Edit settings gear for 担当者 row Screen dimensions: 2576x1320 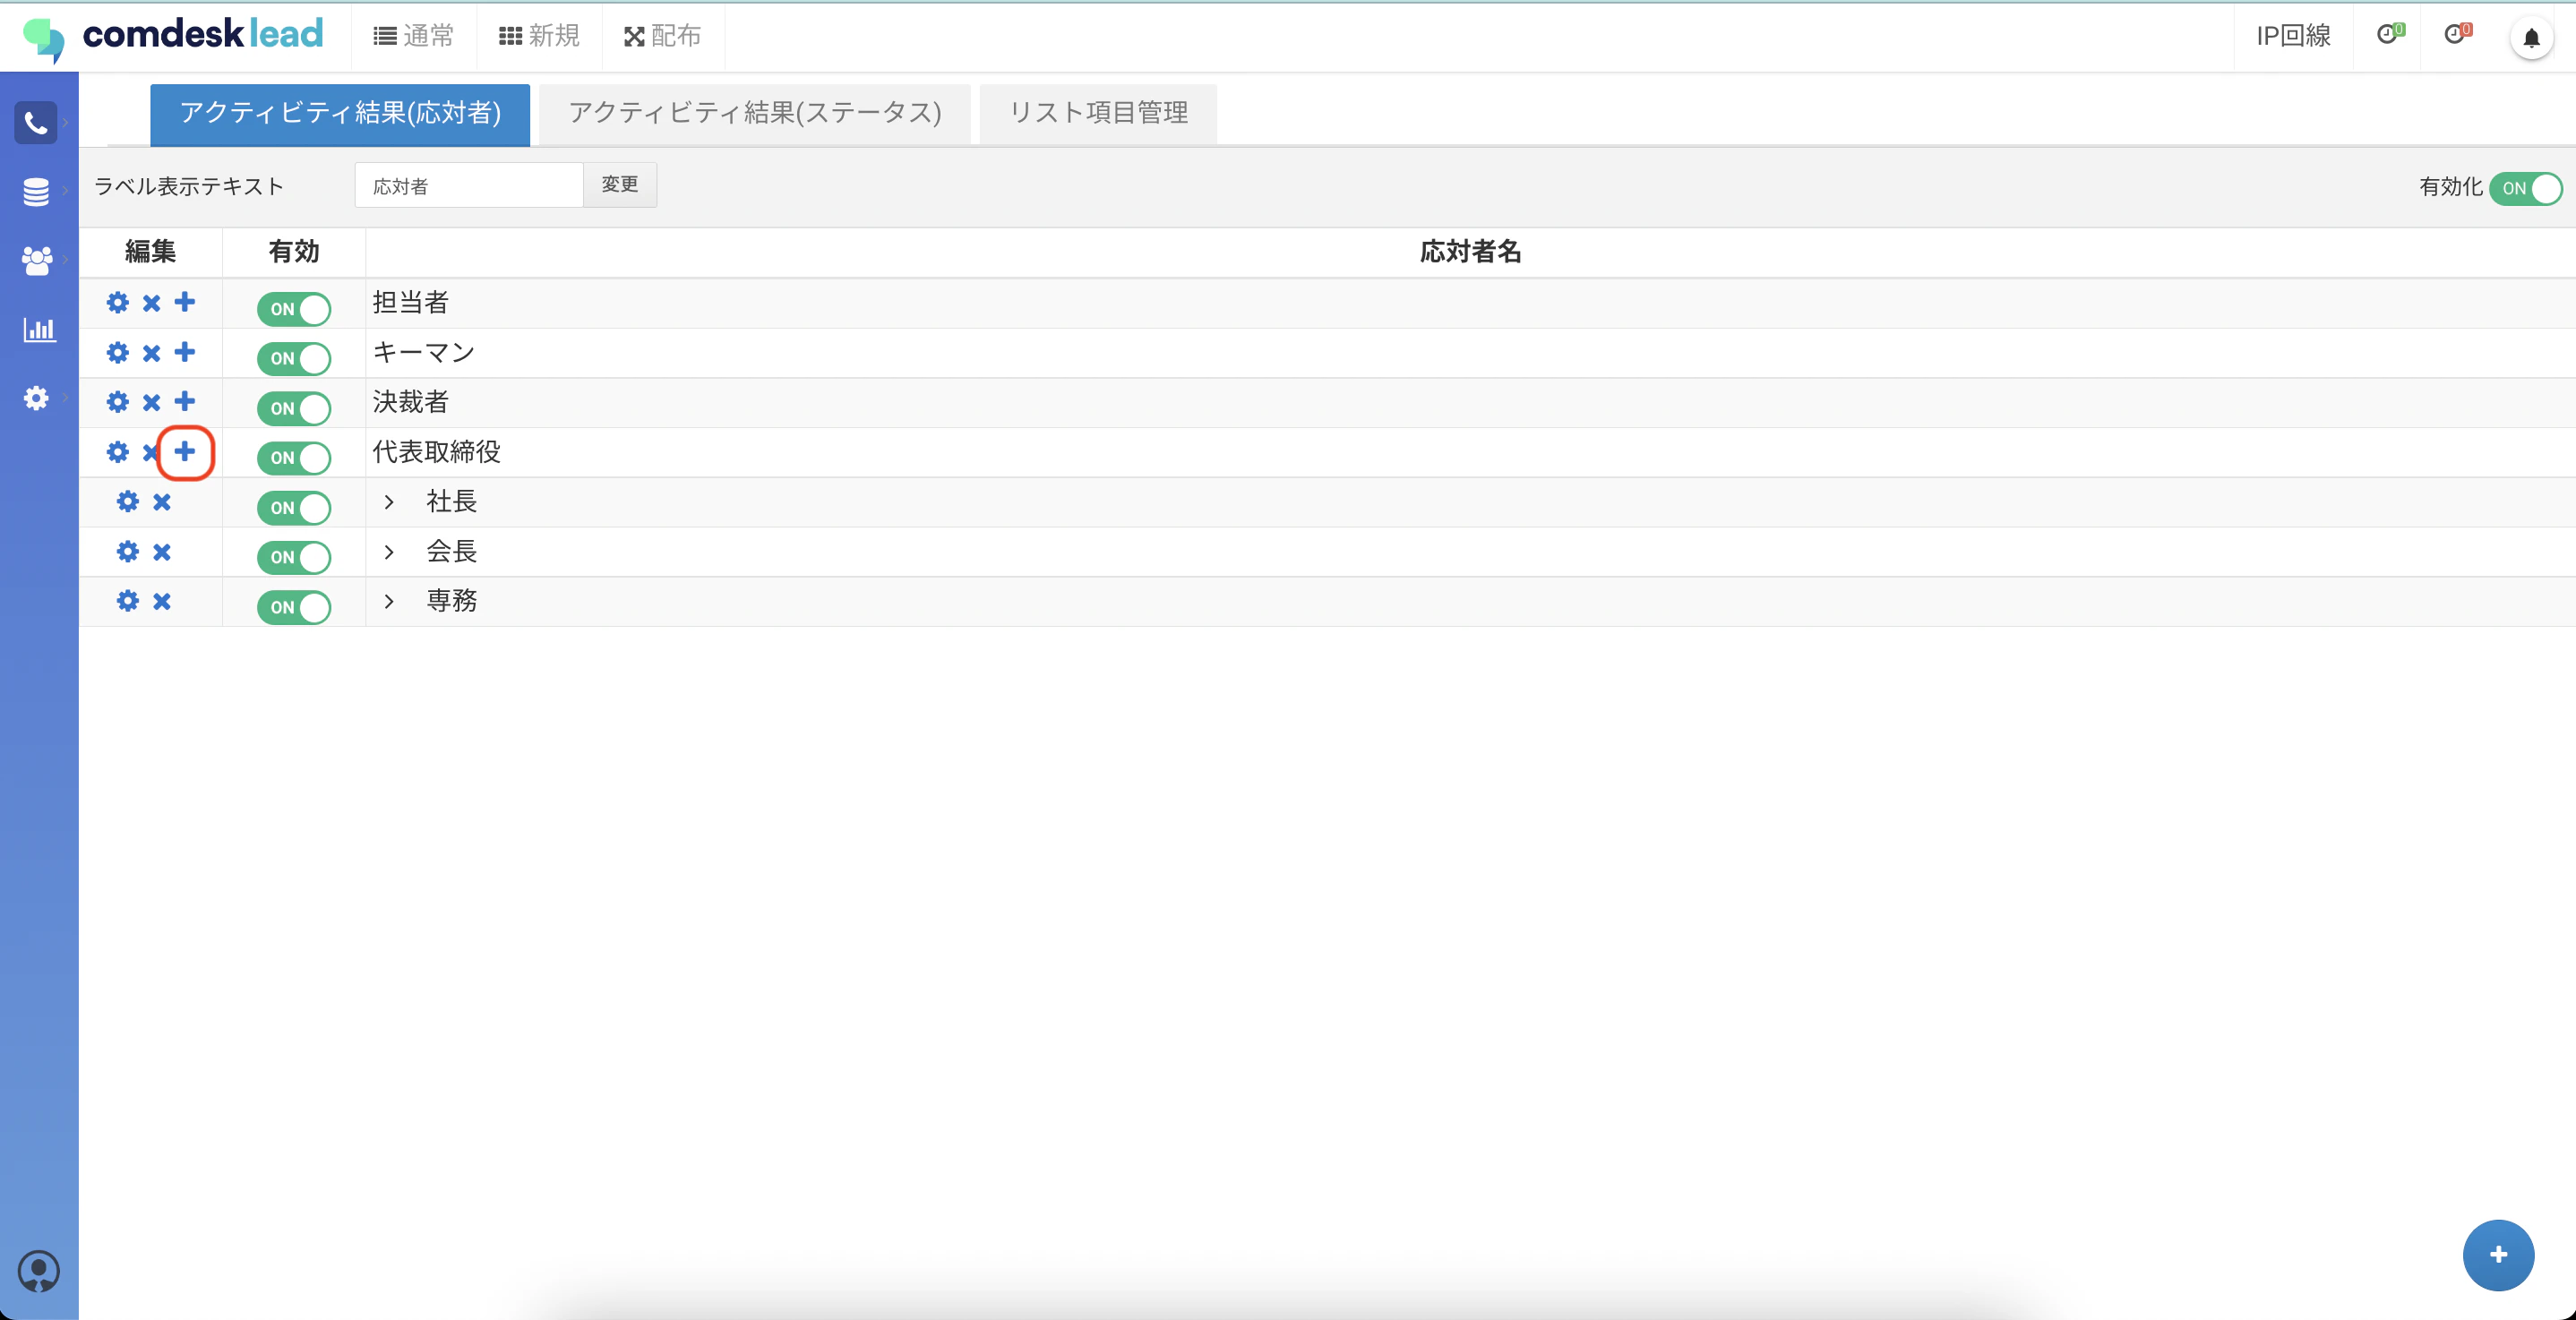118,303
